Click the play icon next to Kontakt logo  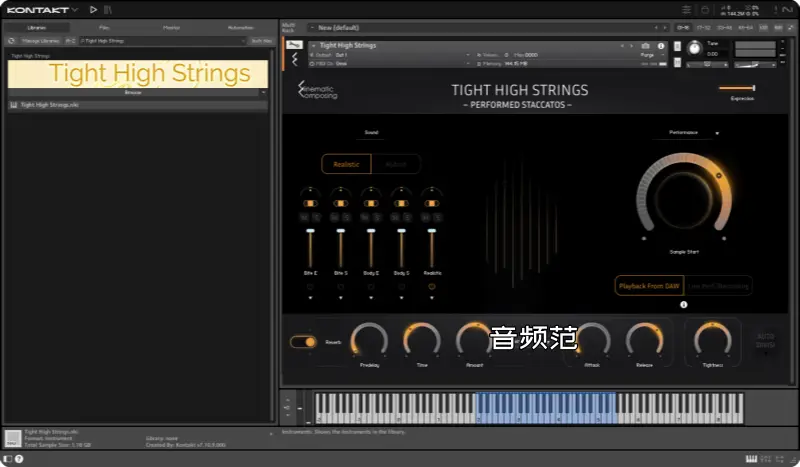pos(93,10)
